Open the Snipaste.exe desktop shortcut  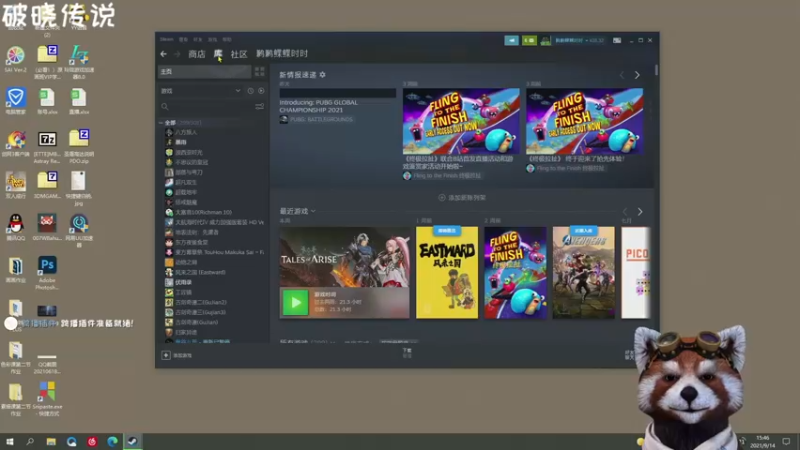point(47,398)
